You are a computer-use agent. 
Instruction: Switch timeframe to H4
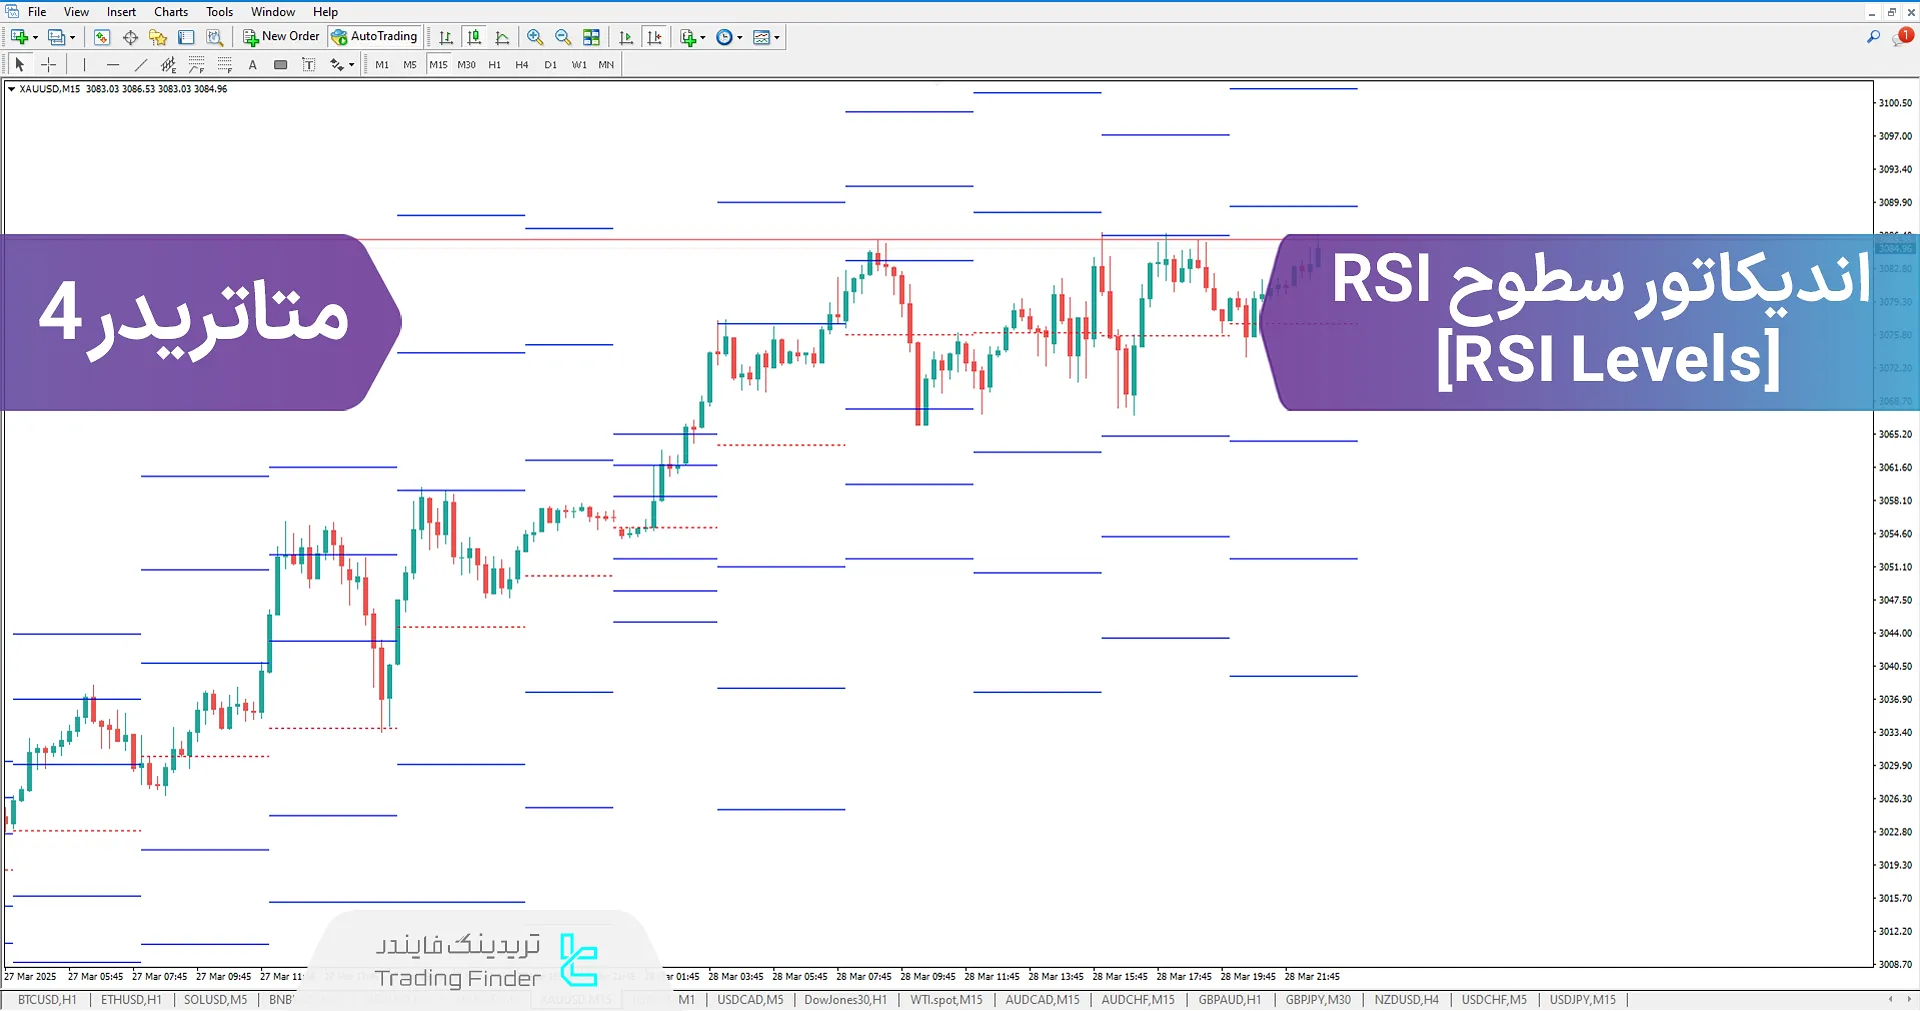click(521, 64)
